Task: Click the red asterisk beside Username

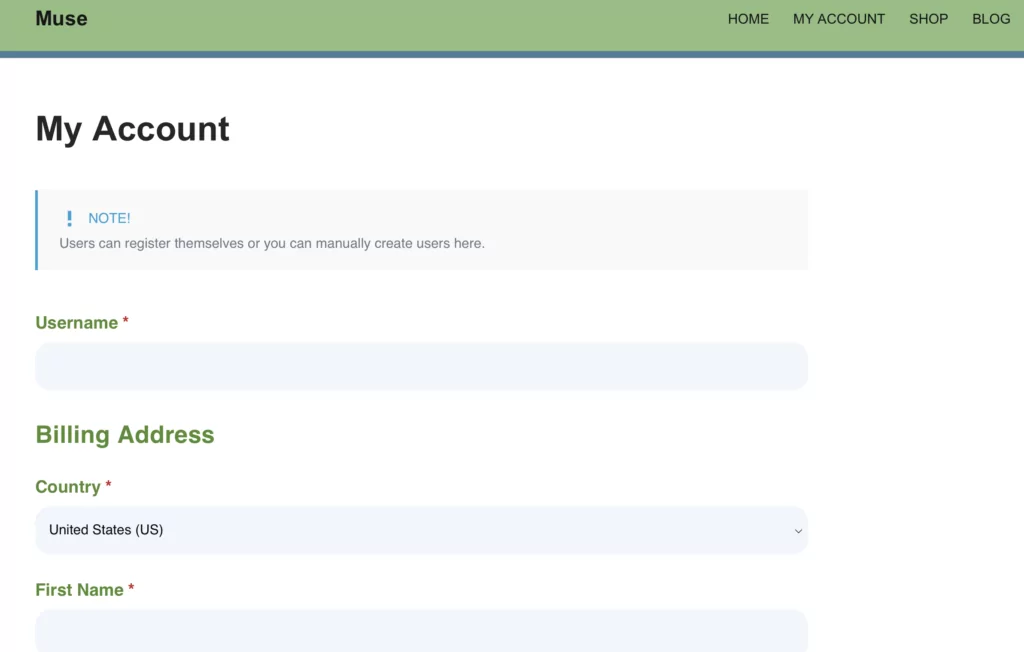Action: point(126,322)
